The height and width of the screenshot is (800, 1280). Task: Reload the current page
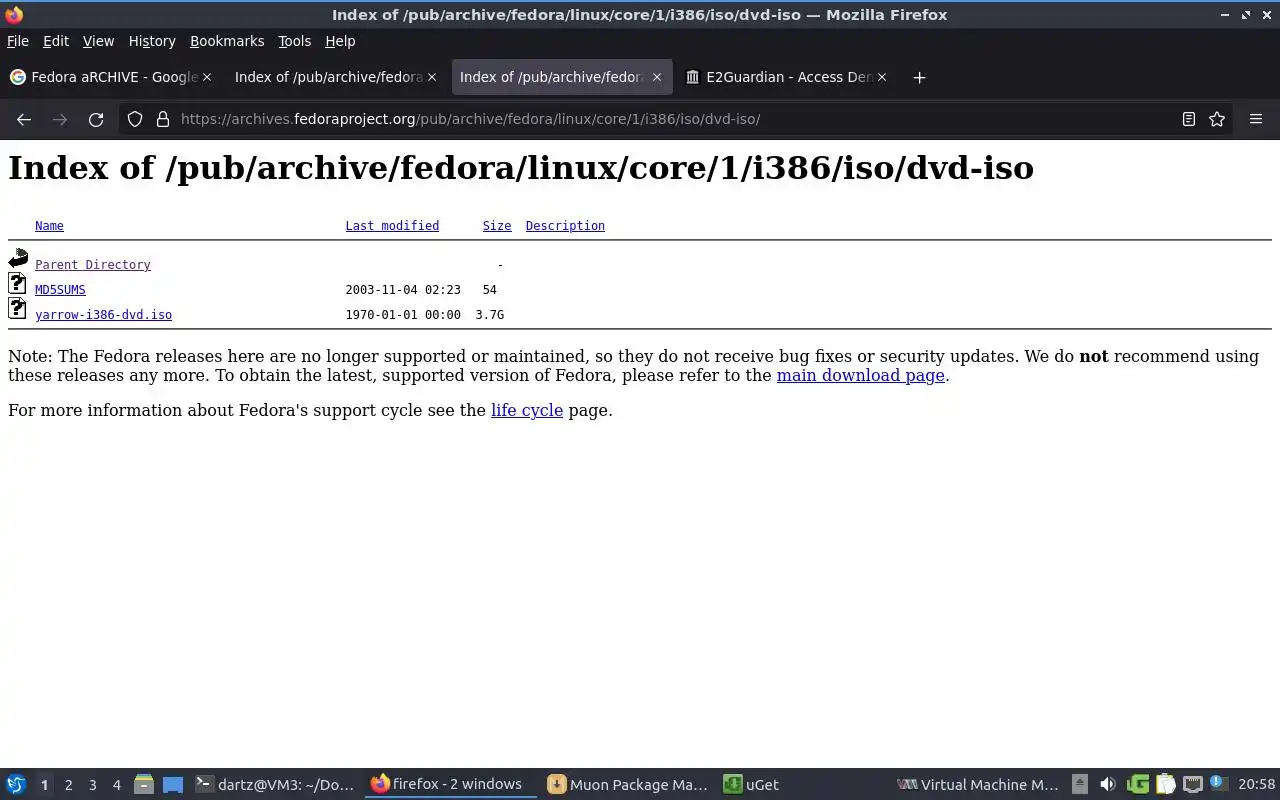[x=96, y=119]
